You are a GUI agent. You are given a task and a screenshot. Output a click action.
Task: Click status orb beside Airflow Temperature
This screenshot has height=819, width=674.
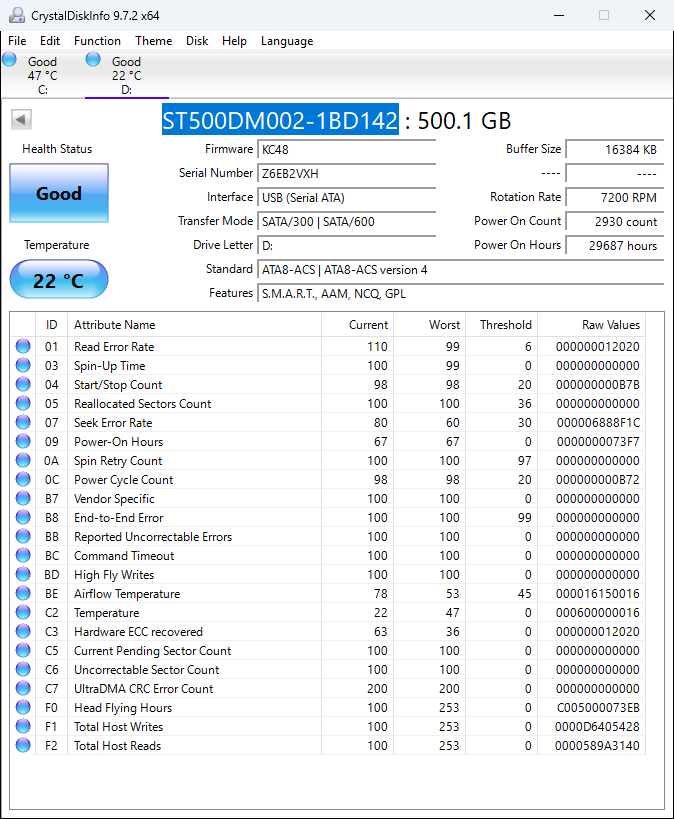[x=23, y=593]
